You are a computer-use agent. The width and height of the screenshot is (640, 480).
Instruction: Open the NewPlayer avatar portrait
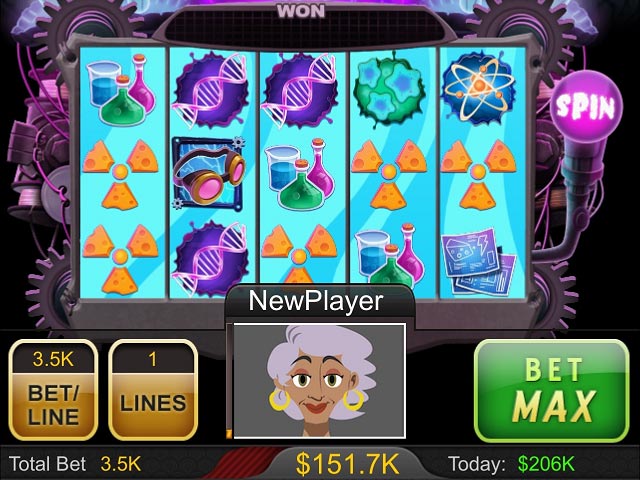[319, 381]
